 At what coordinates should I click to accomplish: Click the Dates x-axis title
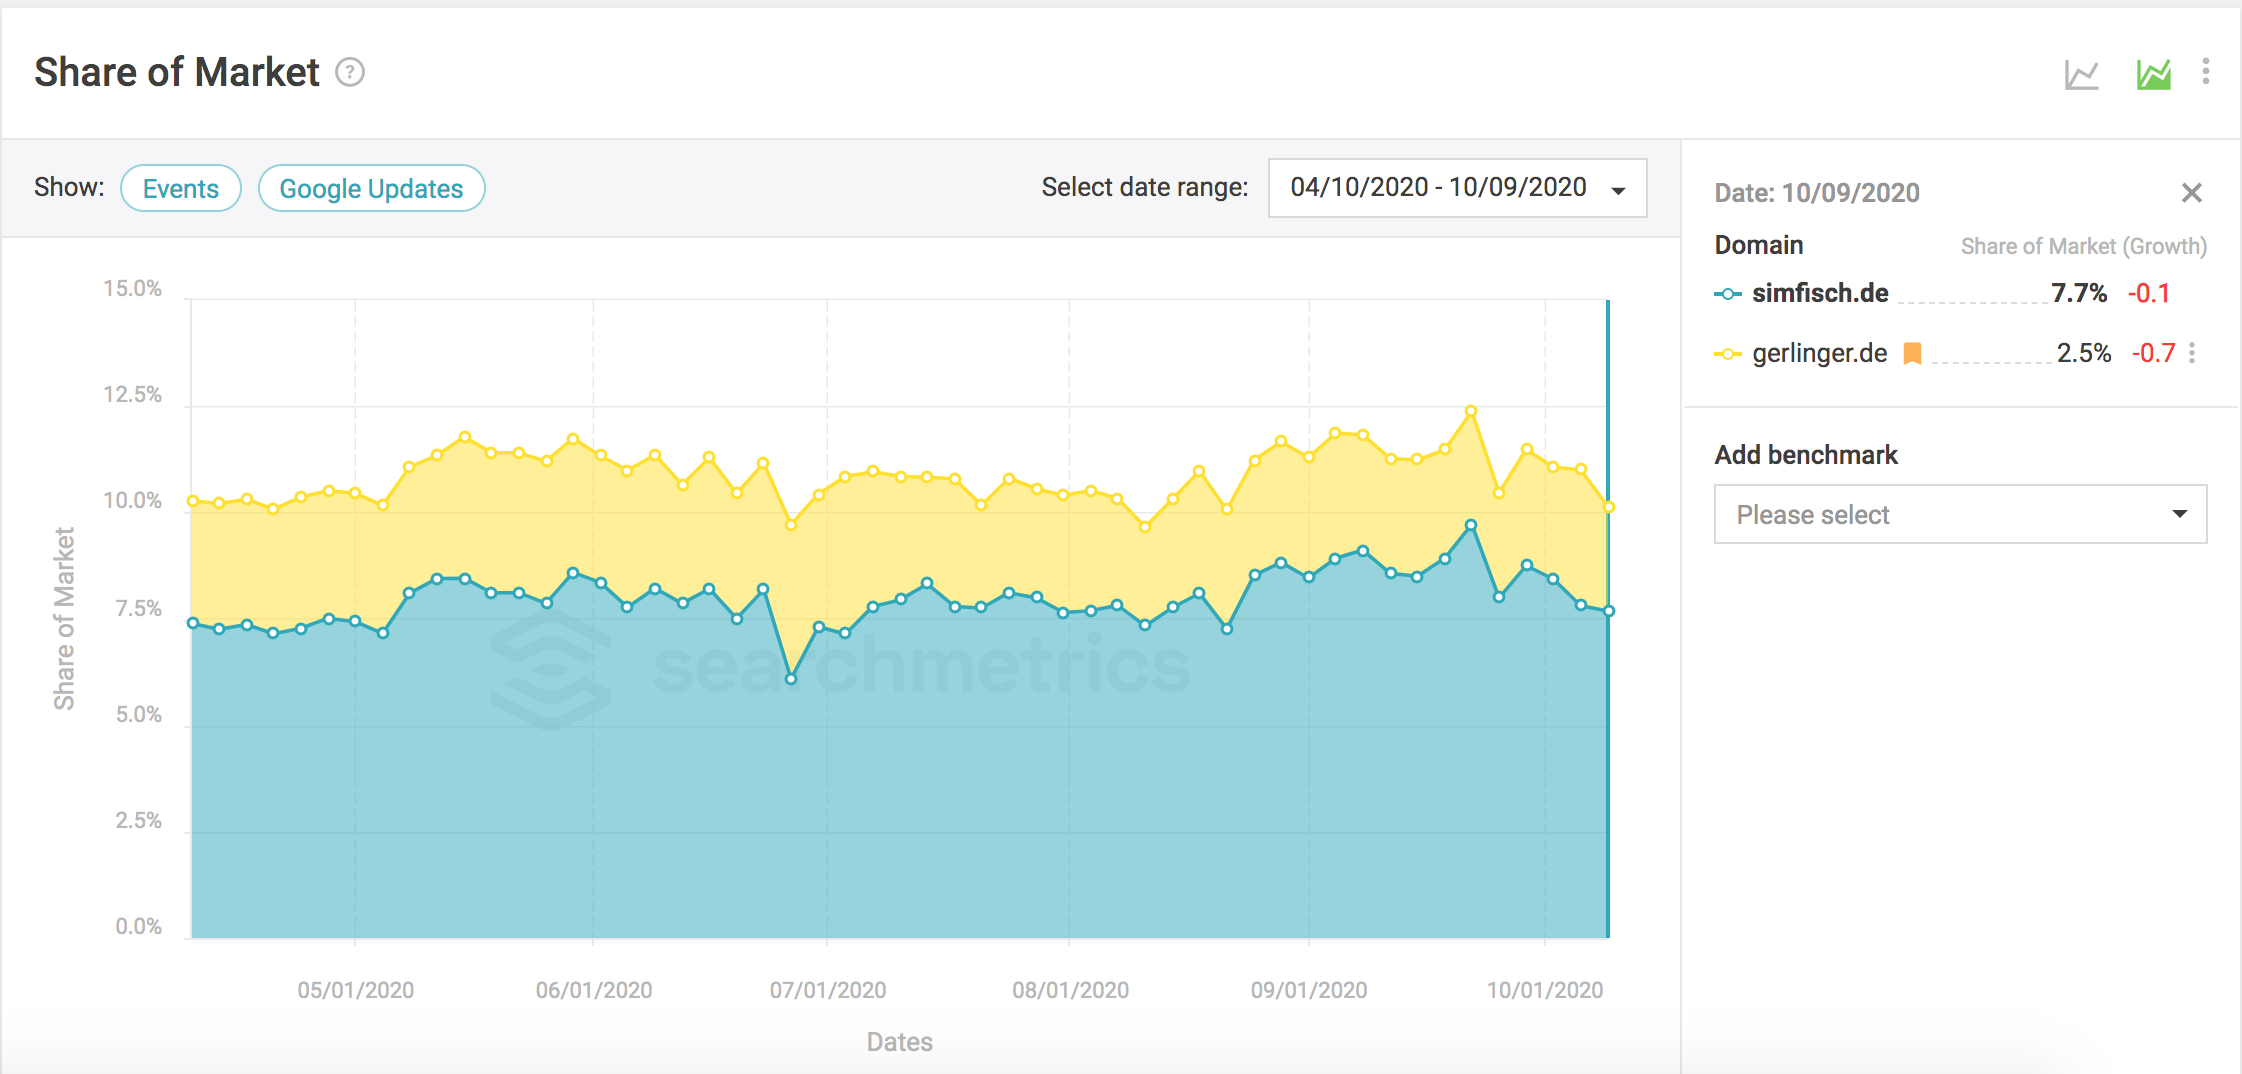point(900,1042)
